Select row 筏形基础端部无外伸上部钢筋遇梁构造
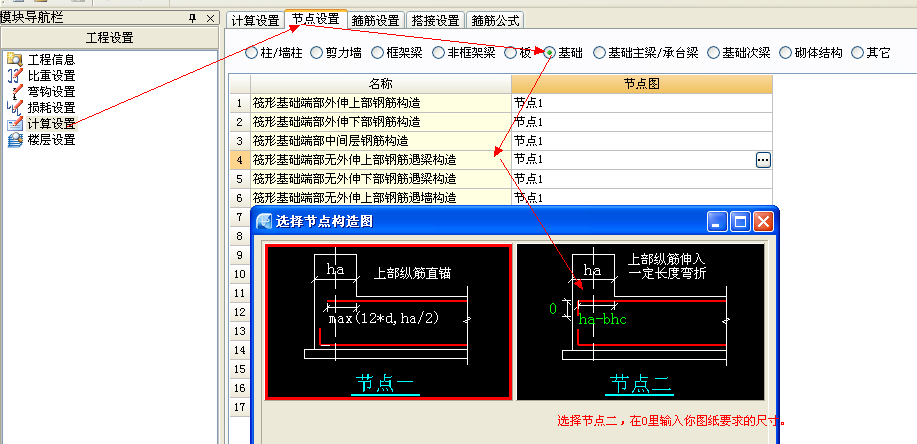Image resolution: width=917 pixels, height=444 pixels. point(381,160)
